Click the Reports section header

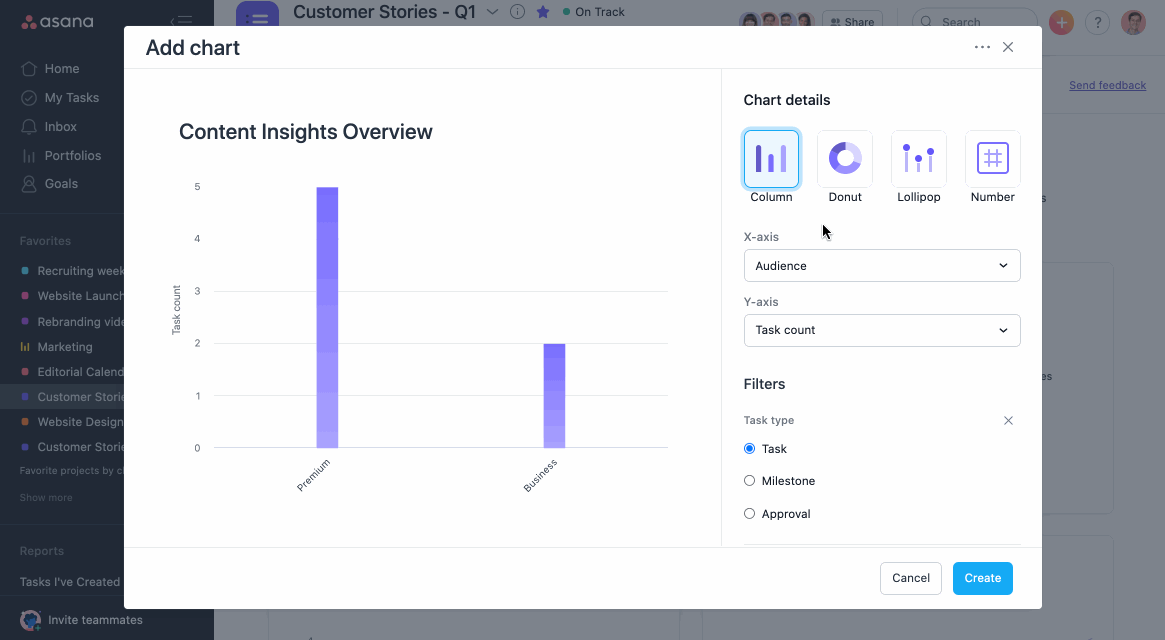(x=42, y=551)
